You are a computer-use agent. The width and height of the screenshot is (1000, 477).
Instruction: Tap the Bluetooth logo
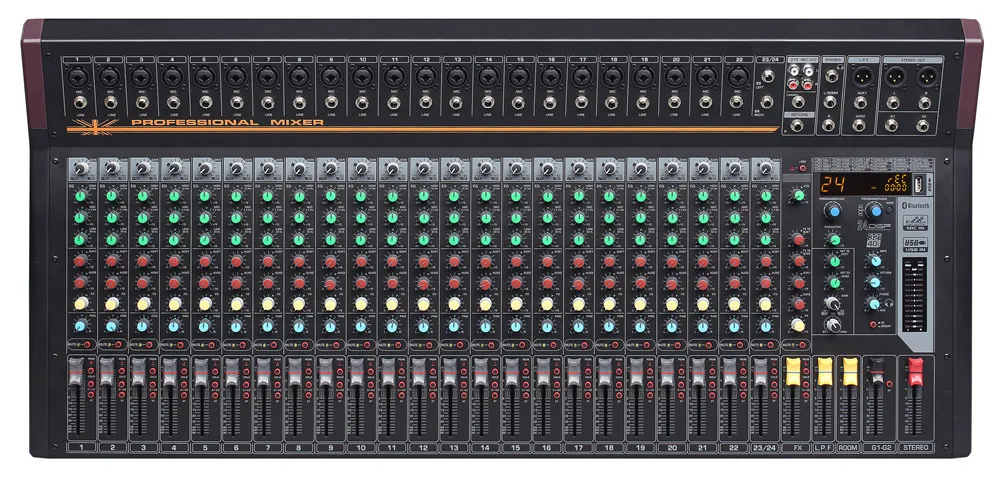tap(916, 205)
